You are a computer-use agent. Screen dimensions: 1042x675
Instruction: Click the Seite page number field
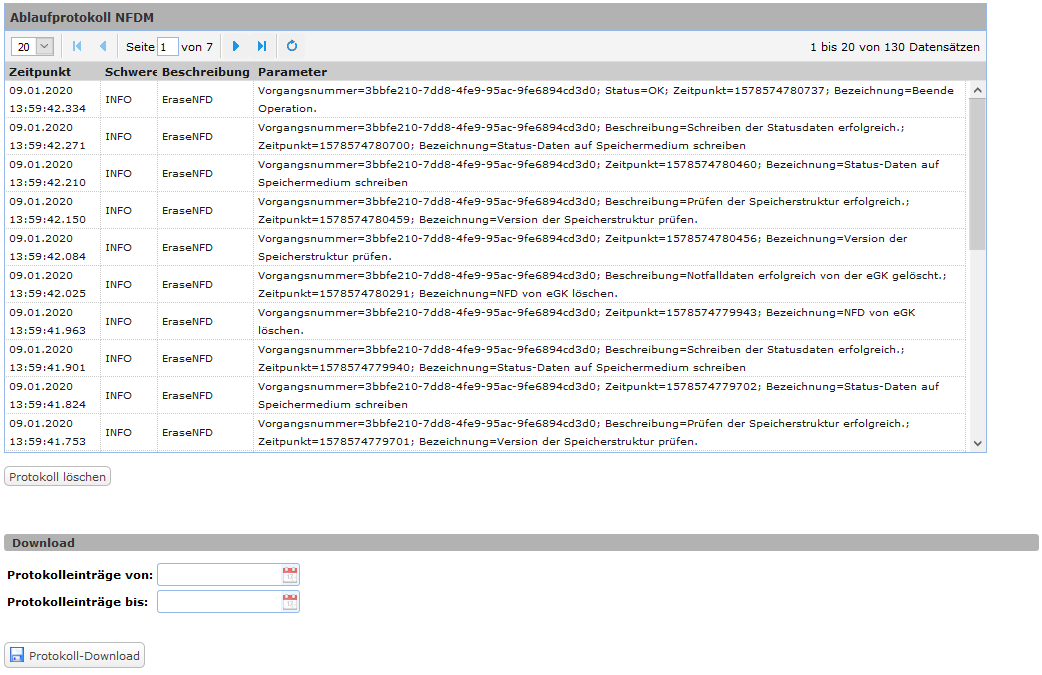click(168, 47)
